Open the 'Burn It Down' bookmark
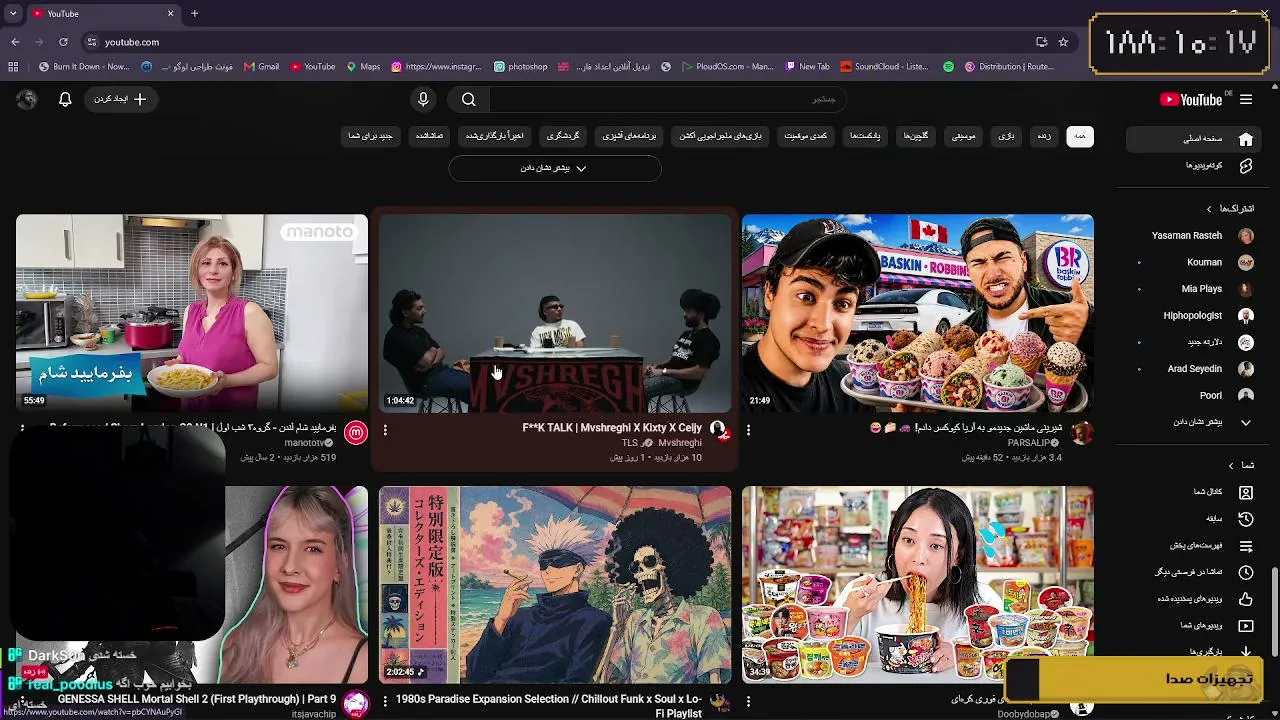The width and height of the screenshot is (1280, 720). (x=84, y=67)
